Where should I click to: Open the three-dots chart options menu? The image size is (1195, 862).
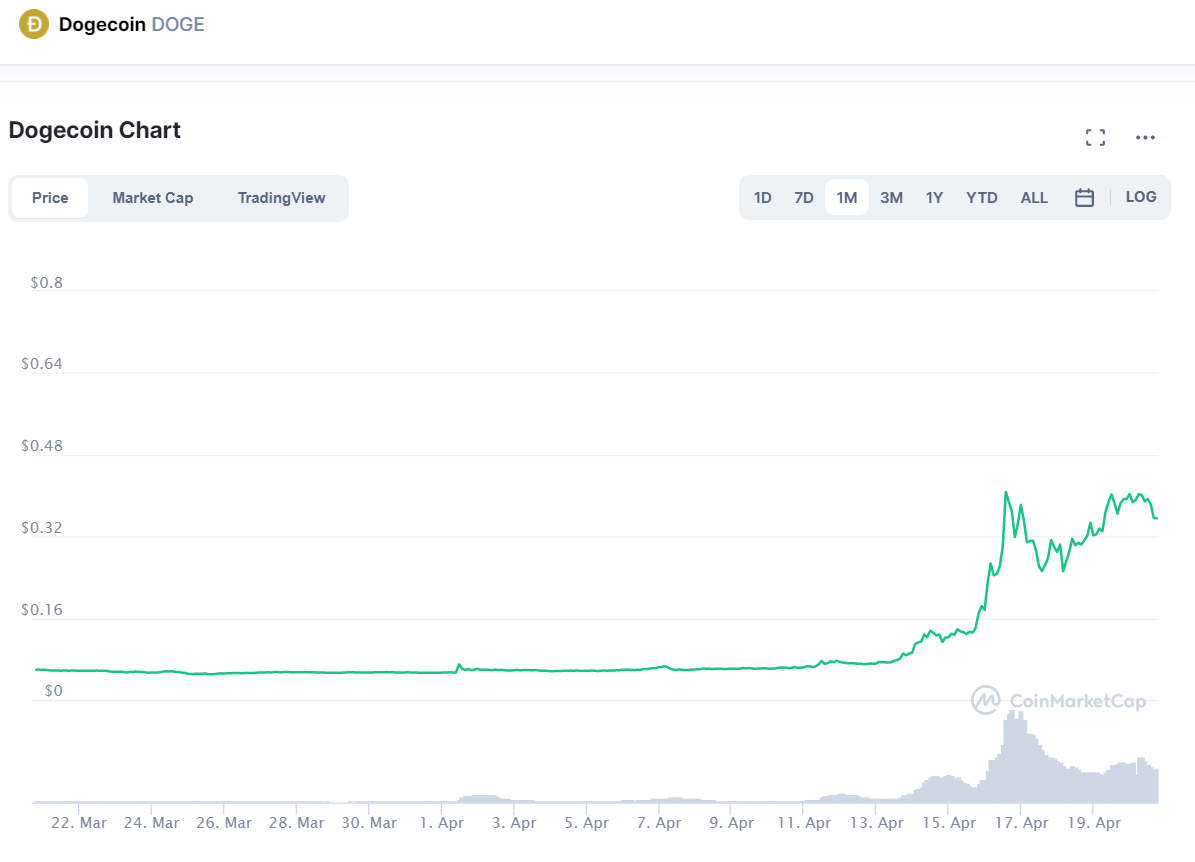[x=1145, y=137]
